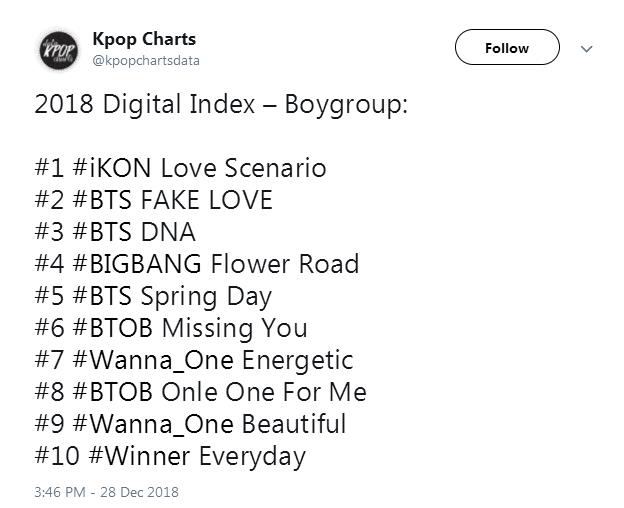The width and height of the screenshot is (624, 508).
Task: Click the 2018 Digital Index heading text
Action: [x=220, y=104]
